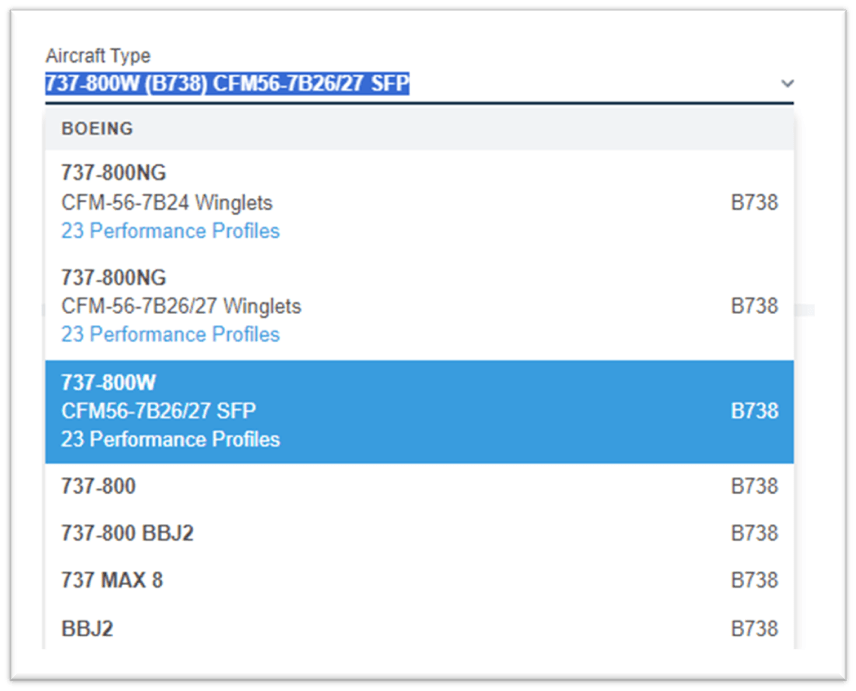Pick the 737-800 BBJ2 aircraft
This screenshot has height=691, width=856.
(x=419, y=533)
